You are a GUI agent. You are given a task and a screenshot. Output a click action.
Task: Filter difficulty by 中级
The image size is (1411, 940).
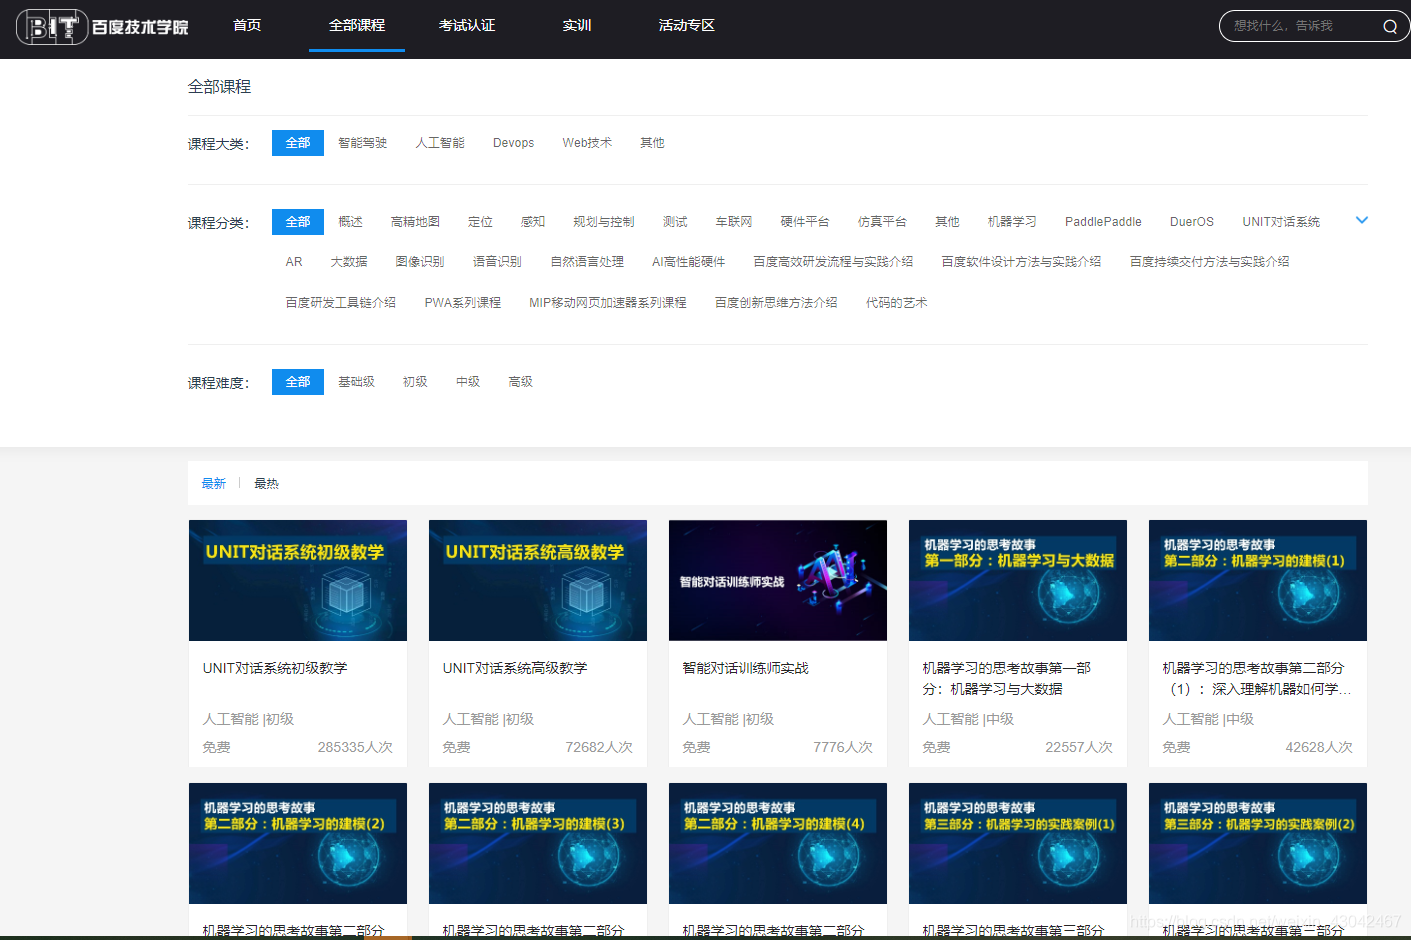(468, 382)
